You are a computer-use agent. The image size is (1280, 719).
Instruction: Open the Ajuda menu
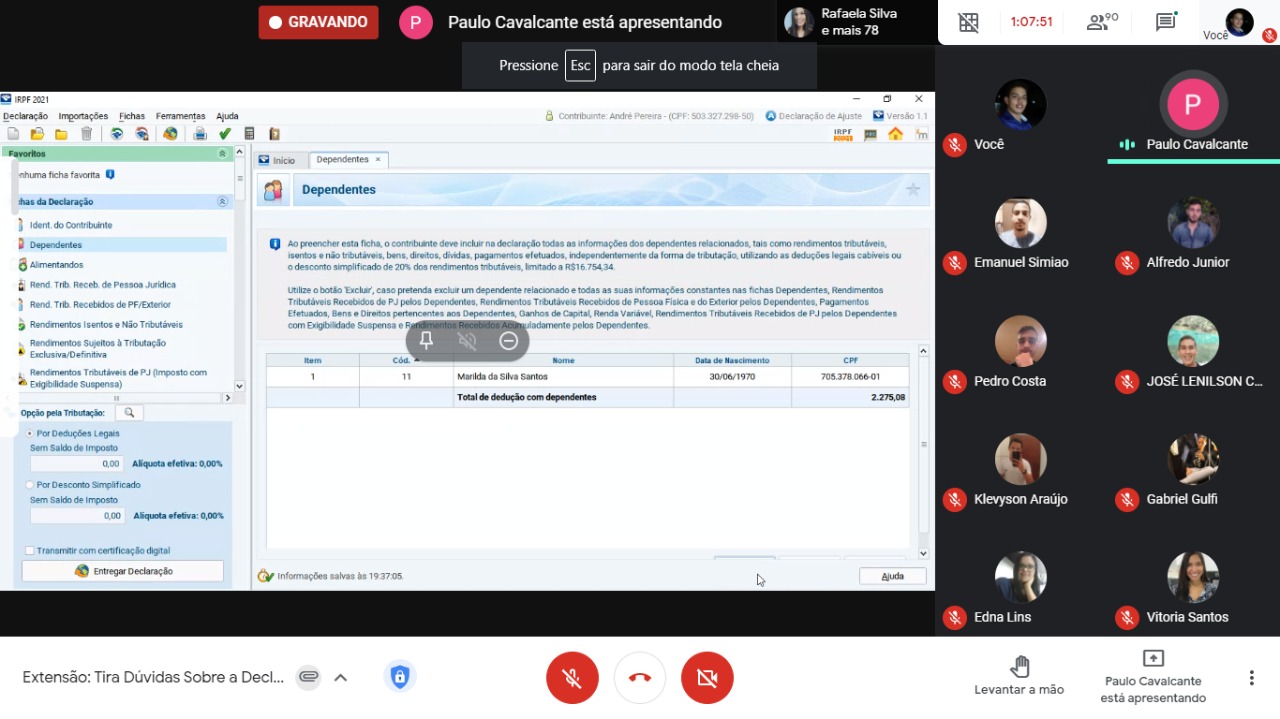[x=227, y=116]
